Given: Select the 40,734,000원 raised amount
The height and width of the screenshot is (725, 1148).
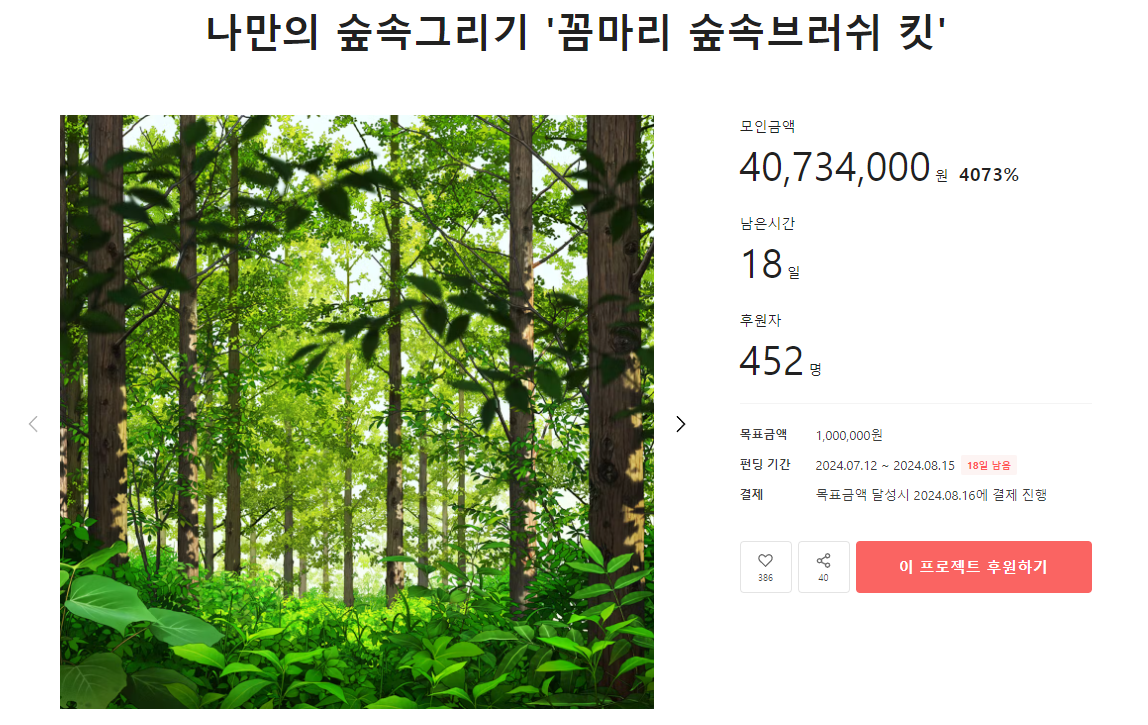Looking at the screenshot, I should click(x=843, y=168).
